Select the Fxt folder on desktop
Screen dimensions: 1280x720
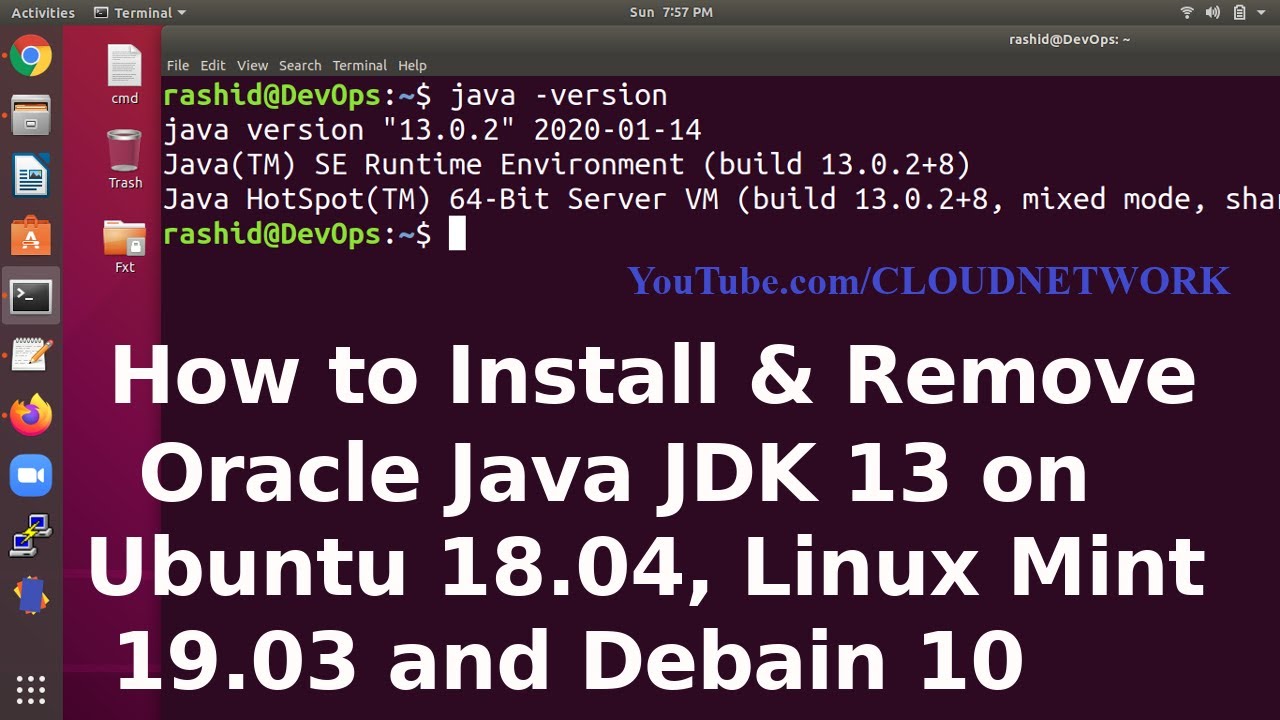(125, 246)
